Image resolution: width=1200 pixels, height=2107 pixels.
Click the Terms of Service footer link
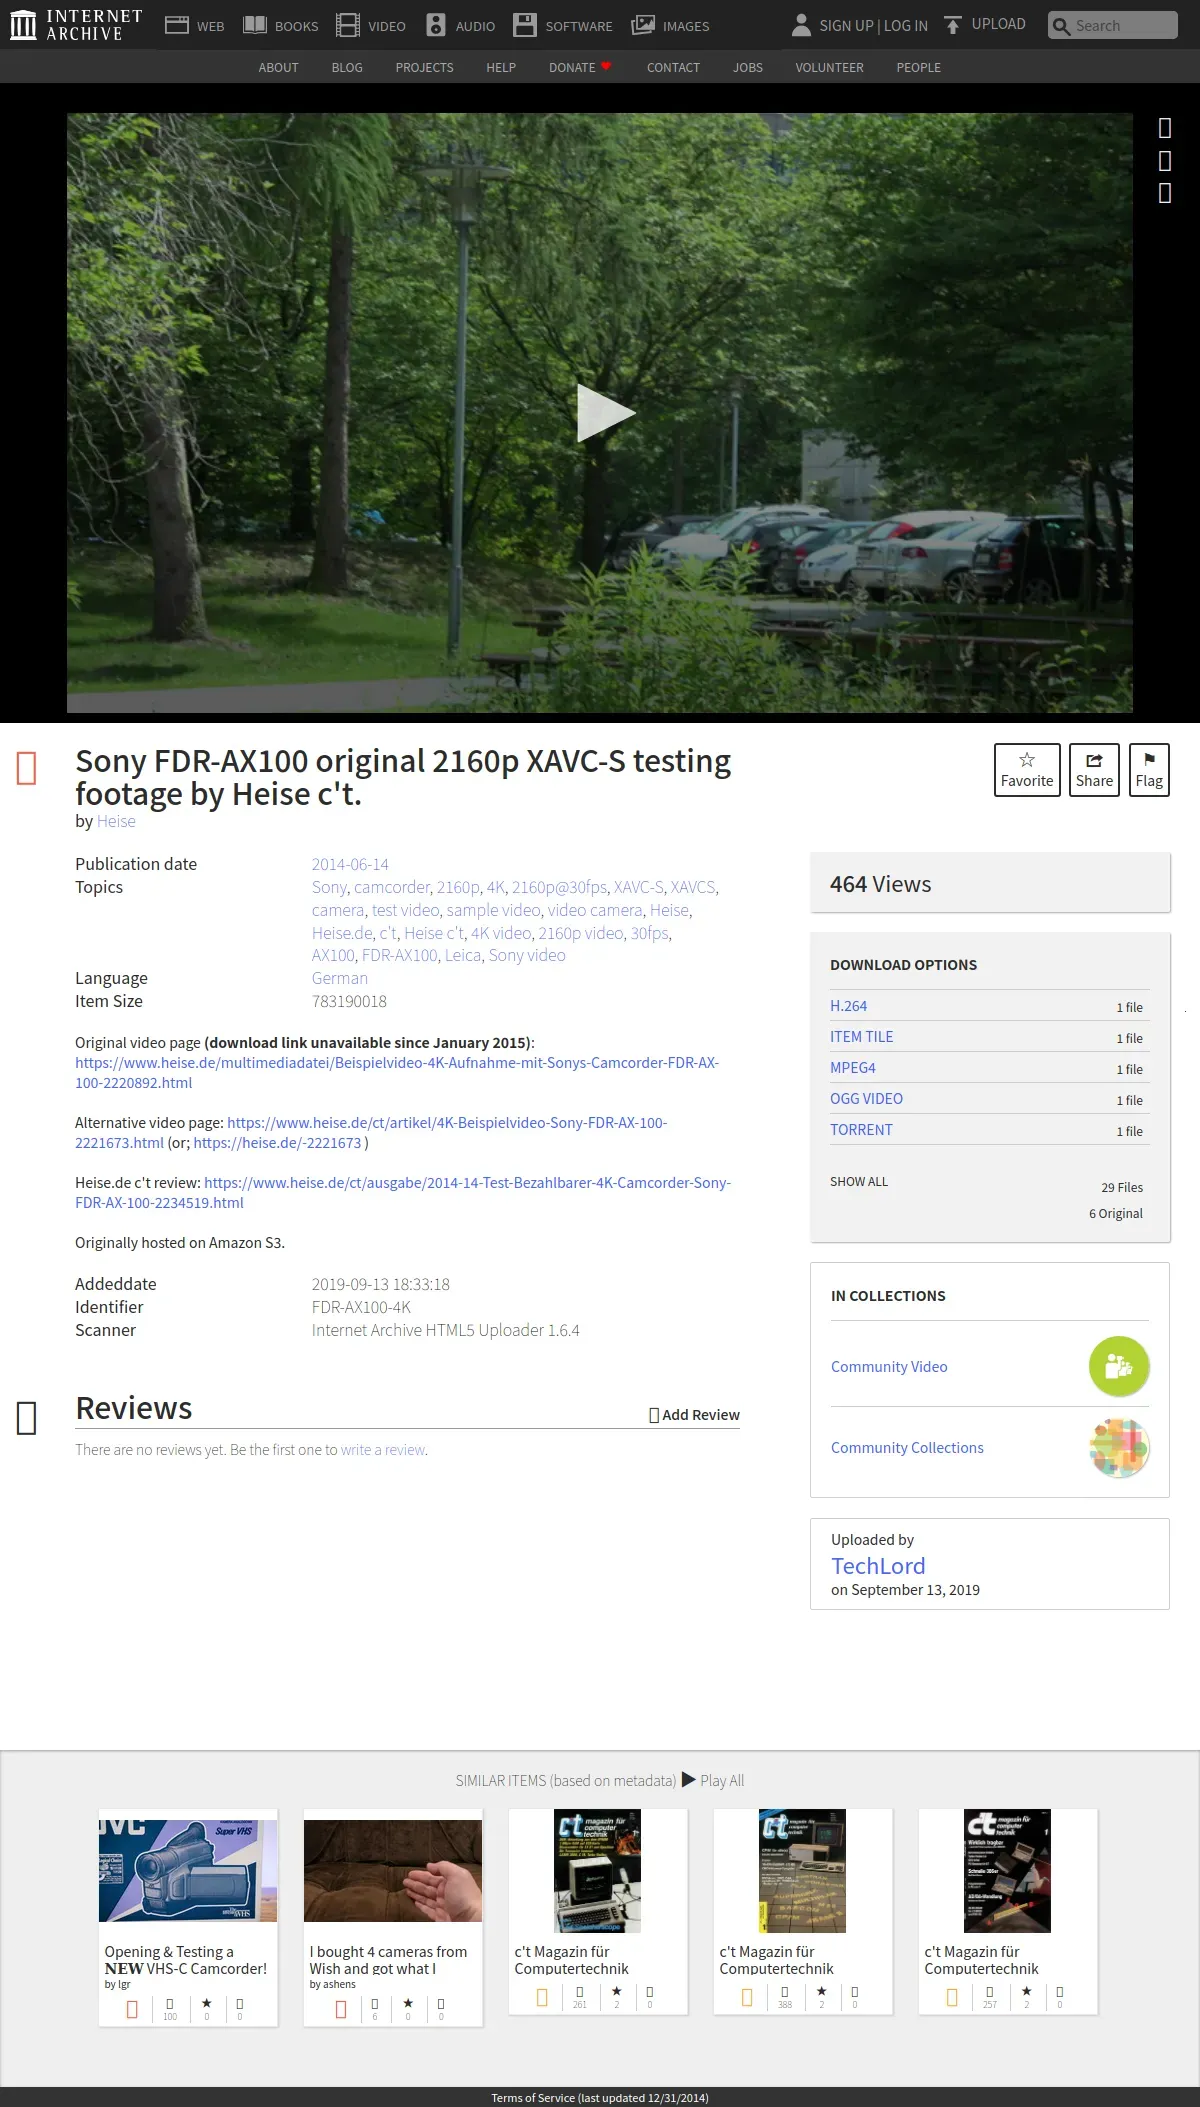(x=600, y=2097)
